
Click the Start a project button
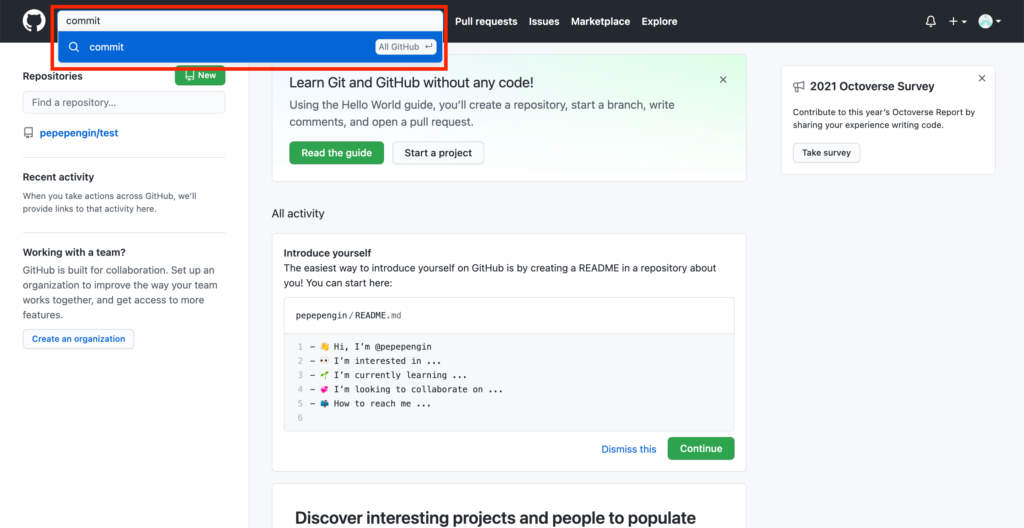(x=438, y=153)
